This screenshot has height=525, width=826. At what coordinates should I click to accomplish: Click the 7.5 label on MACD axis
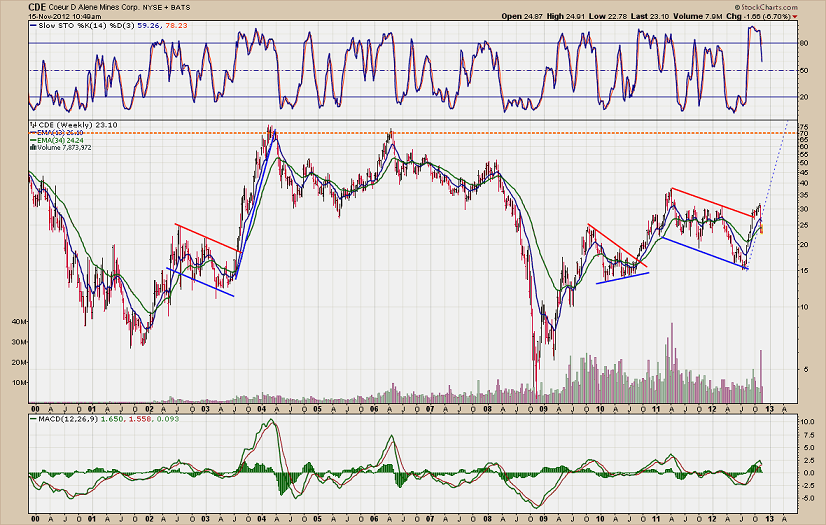point(807,435)
